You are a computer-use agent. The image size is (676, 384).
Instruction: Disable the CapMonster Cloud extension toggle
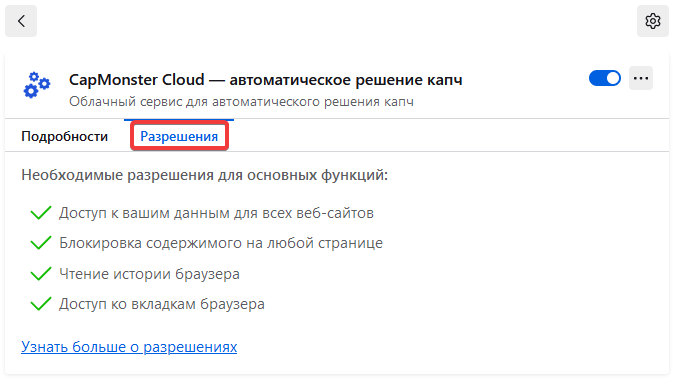point(605,78)
